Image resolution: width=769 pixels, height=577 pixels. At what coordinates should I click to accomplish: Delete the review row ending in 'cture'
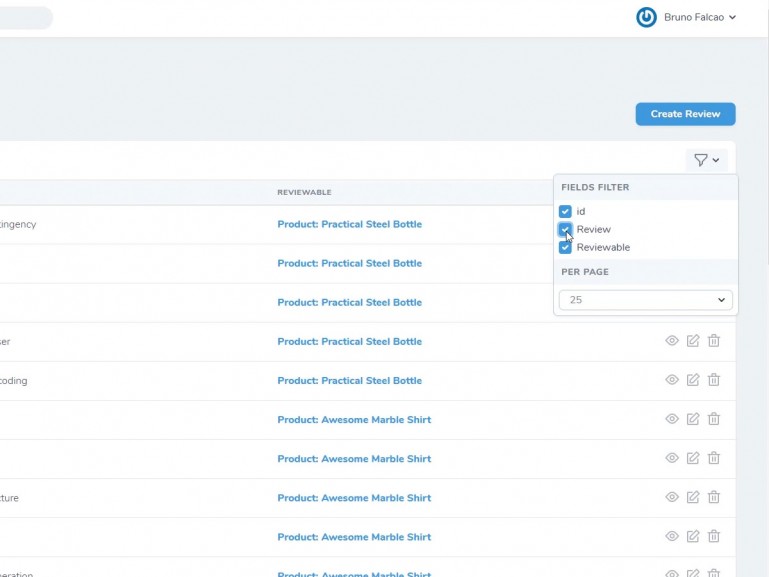point(714,497)
